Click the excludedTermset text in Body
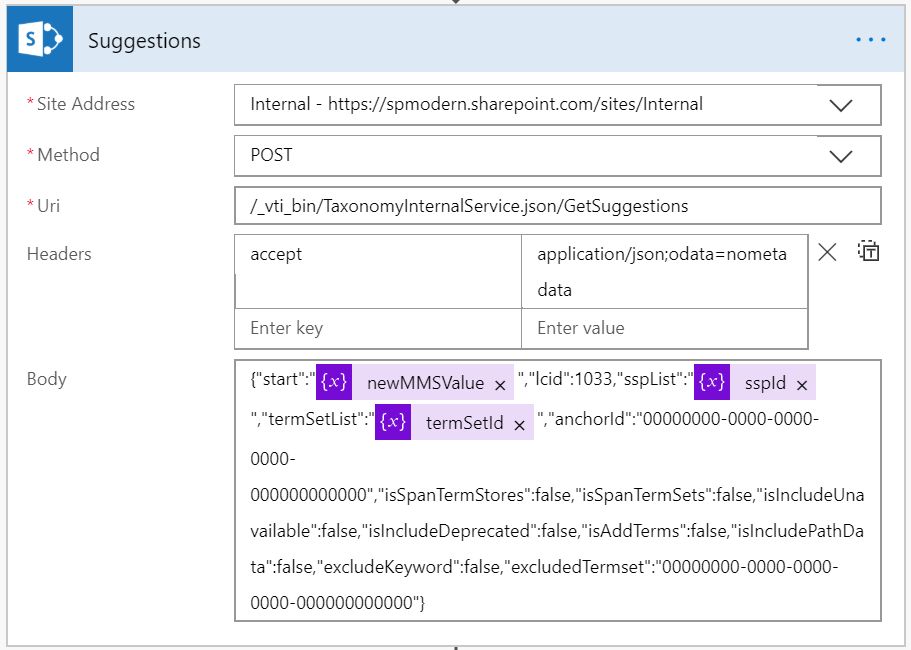 (x=580, y=567)
